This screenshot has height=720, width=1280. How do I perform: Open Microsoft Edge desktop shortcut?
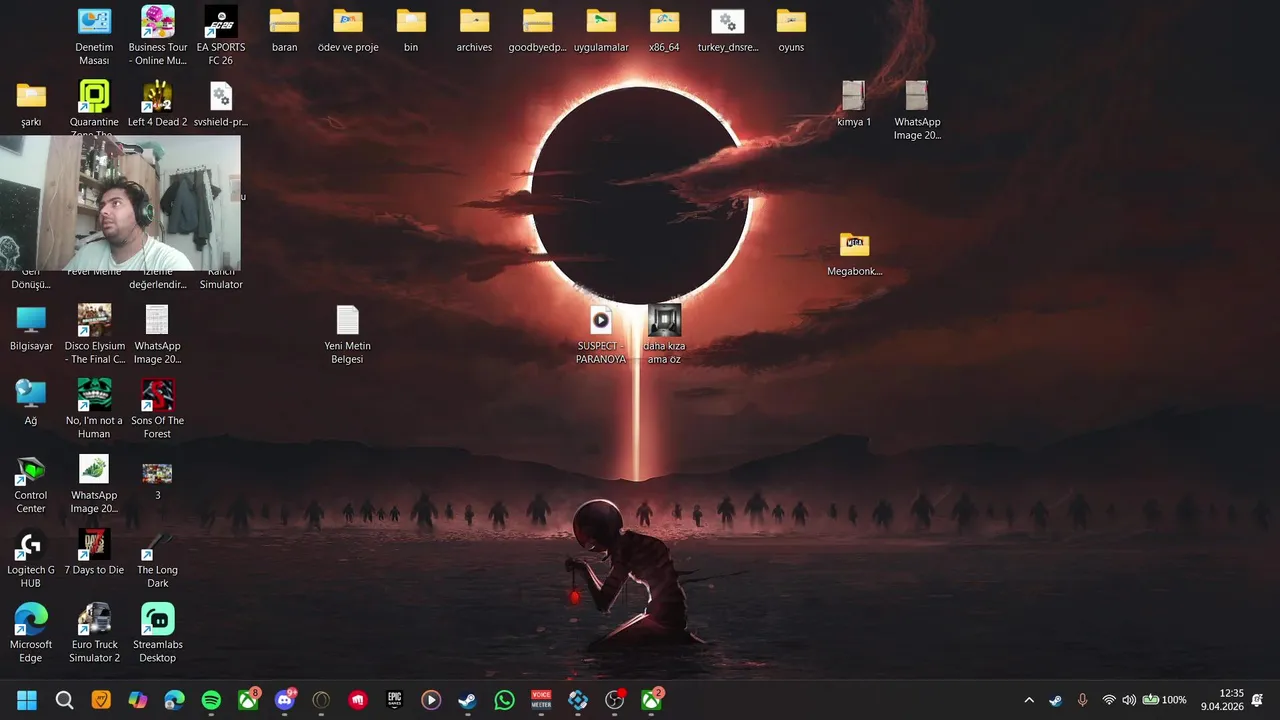click(31, 633)
